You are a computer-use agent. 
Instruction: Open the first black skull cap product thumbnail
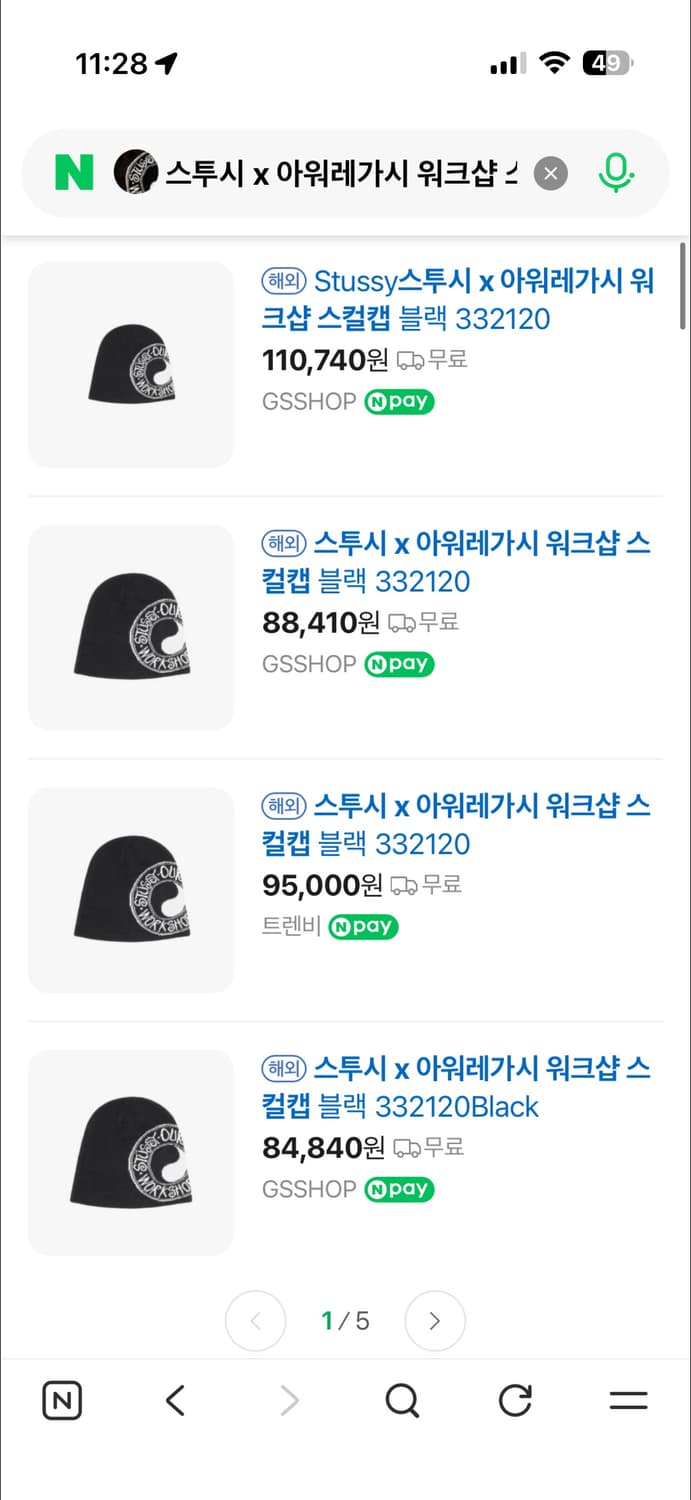click(131, 364)
